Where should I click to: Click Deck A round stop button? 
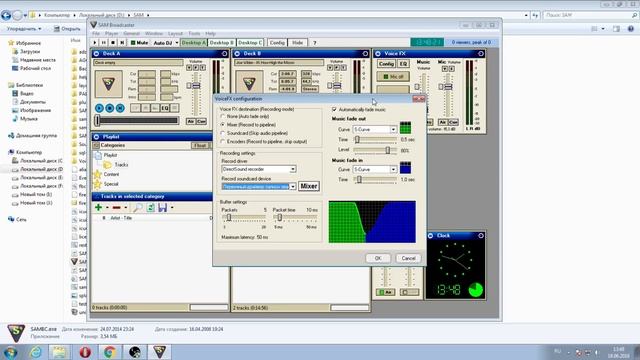pyautogui.click(x=109, y=108)
